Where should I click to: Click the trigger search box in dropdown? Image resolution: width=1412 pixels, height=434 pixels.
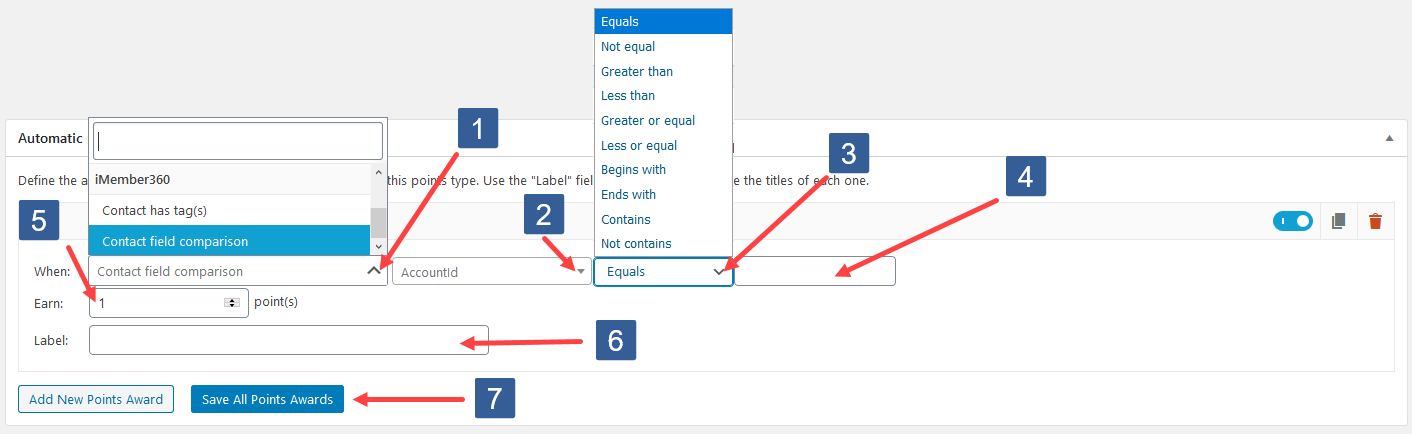coord(238,141)
